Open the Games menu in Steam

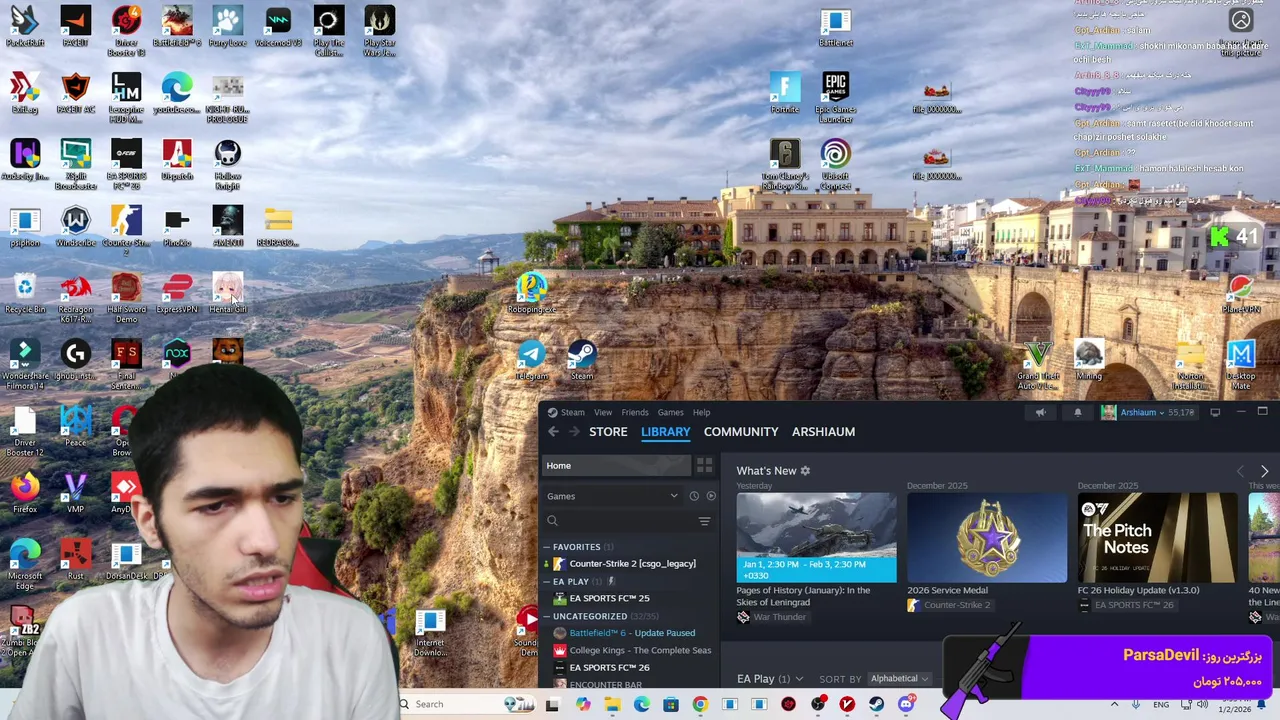pyautogui.click(x=670, y=412)
